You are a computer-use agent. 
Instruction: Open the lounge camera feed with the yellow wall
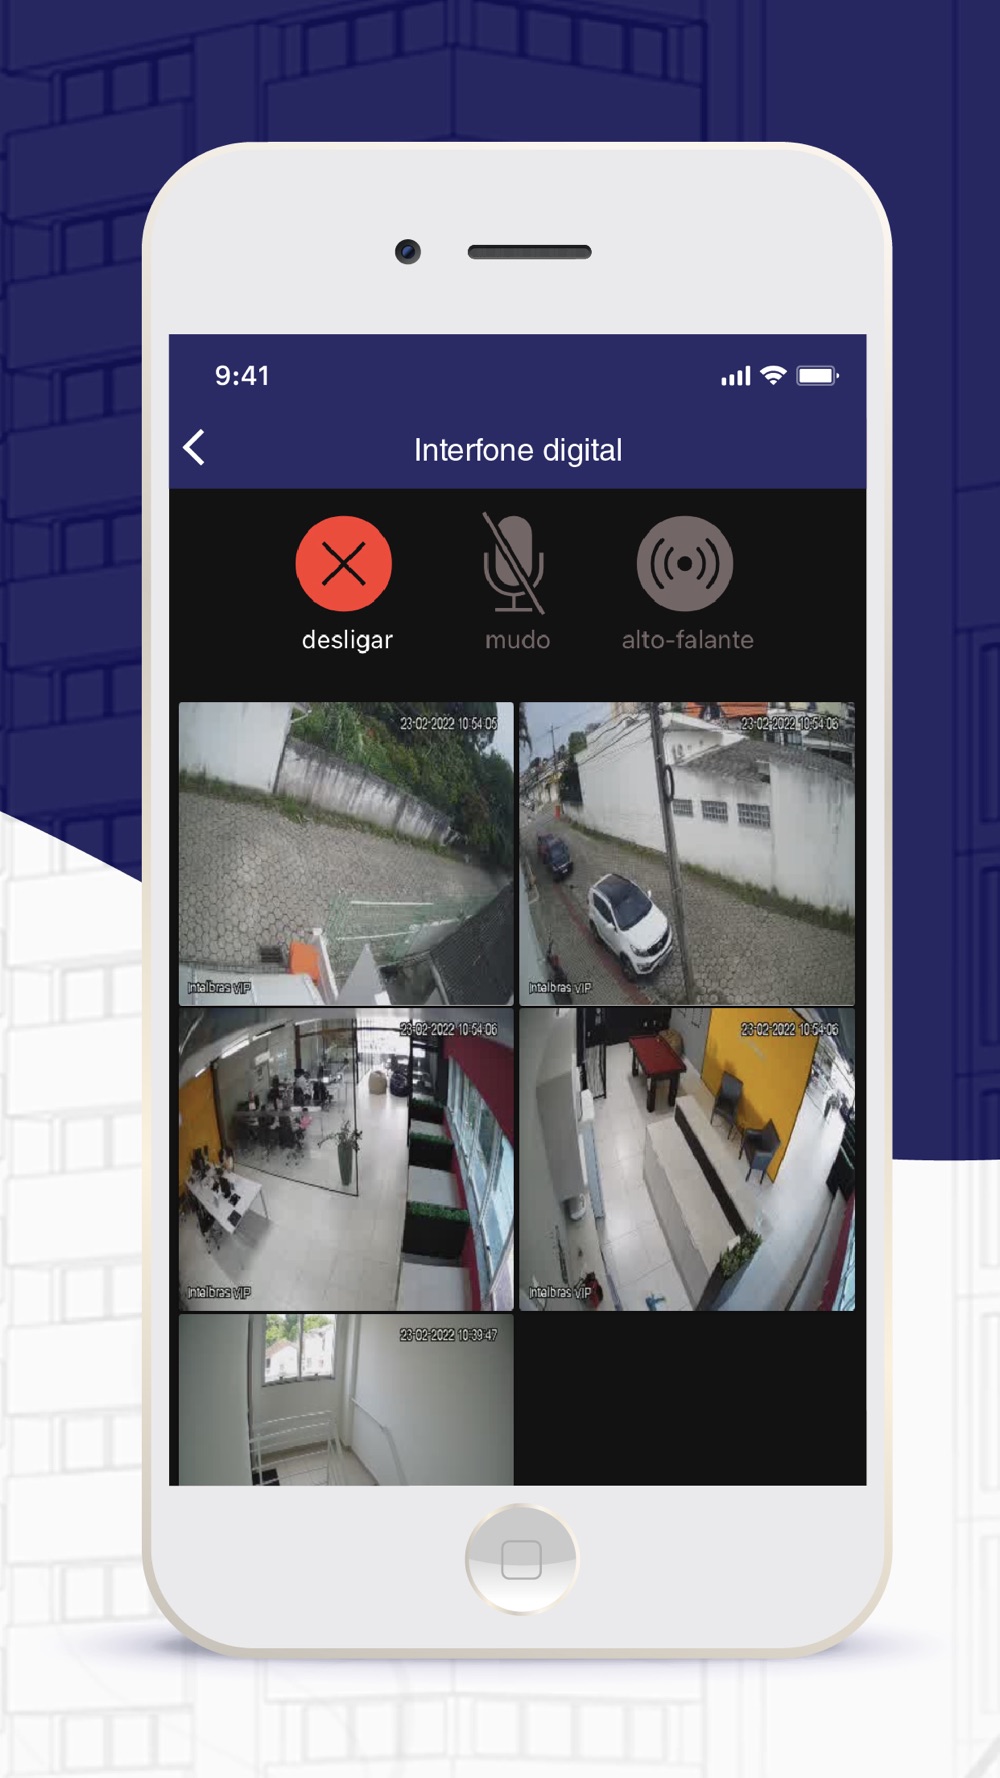click(687, 1159)
